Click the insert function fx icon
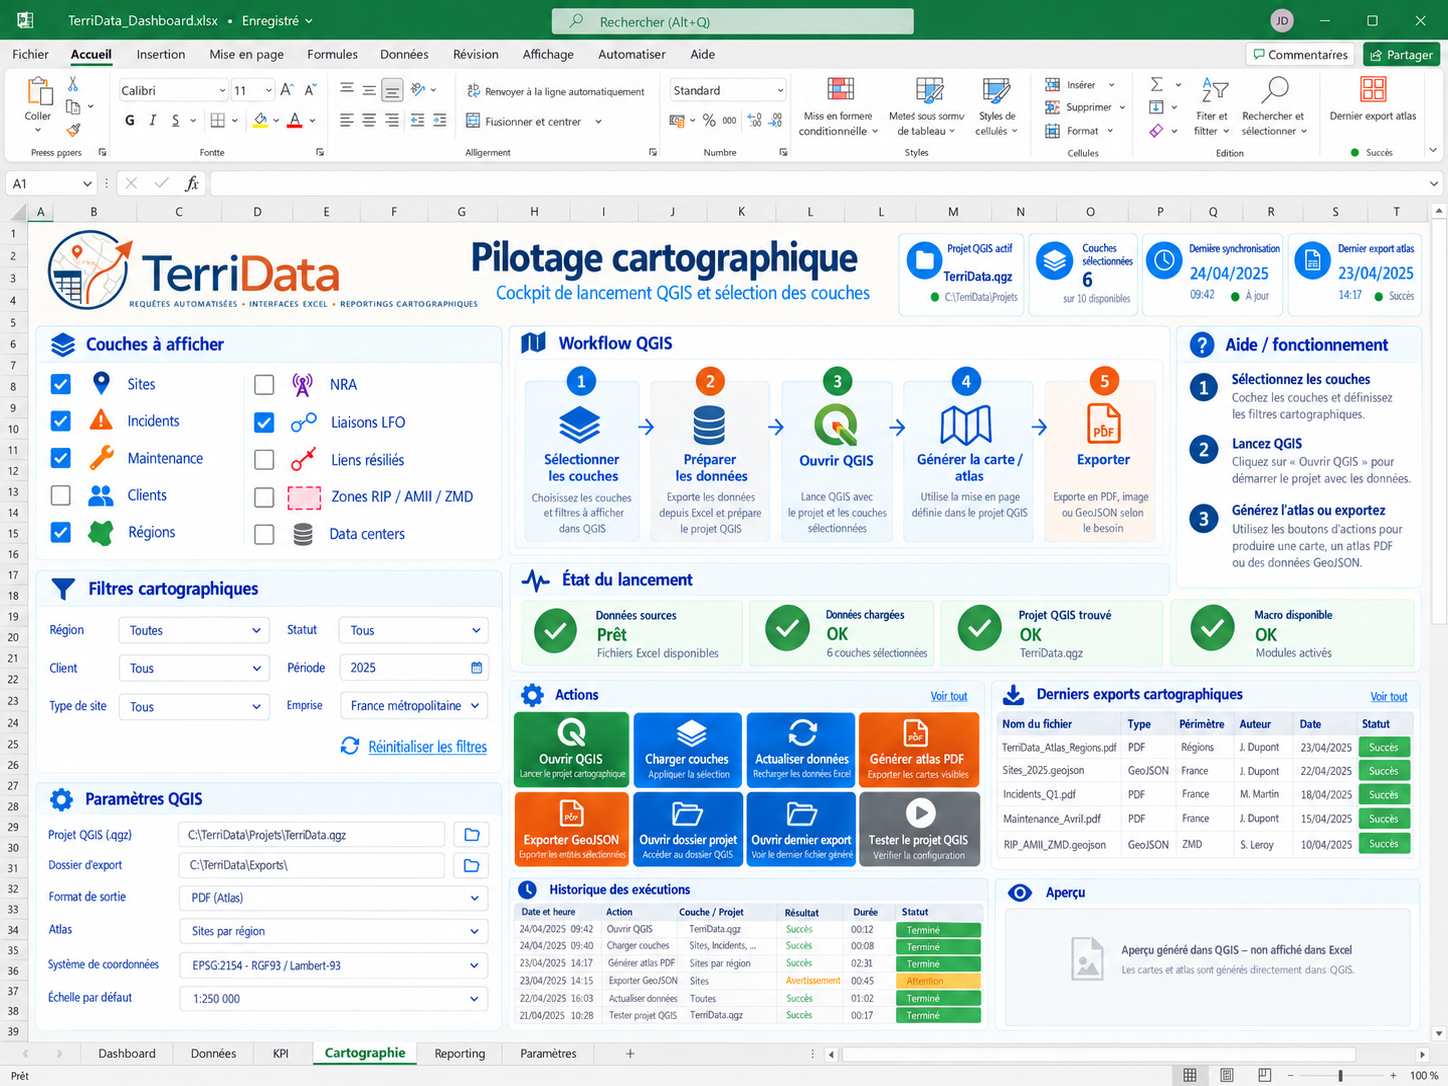The height and width of the screenshot is (1086, 1448). point(192,184)
